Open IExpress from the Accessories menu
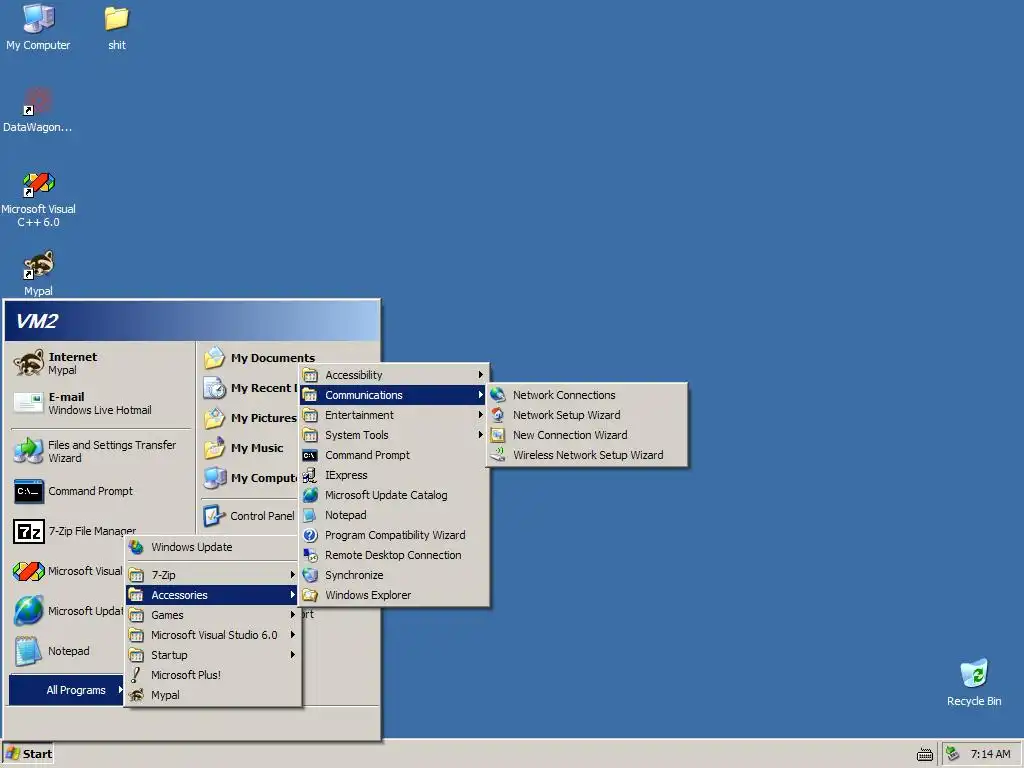The image size is (1024, 768). (x=394, y=475)
